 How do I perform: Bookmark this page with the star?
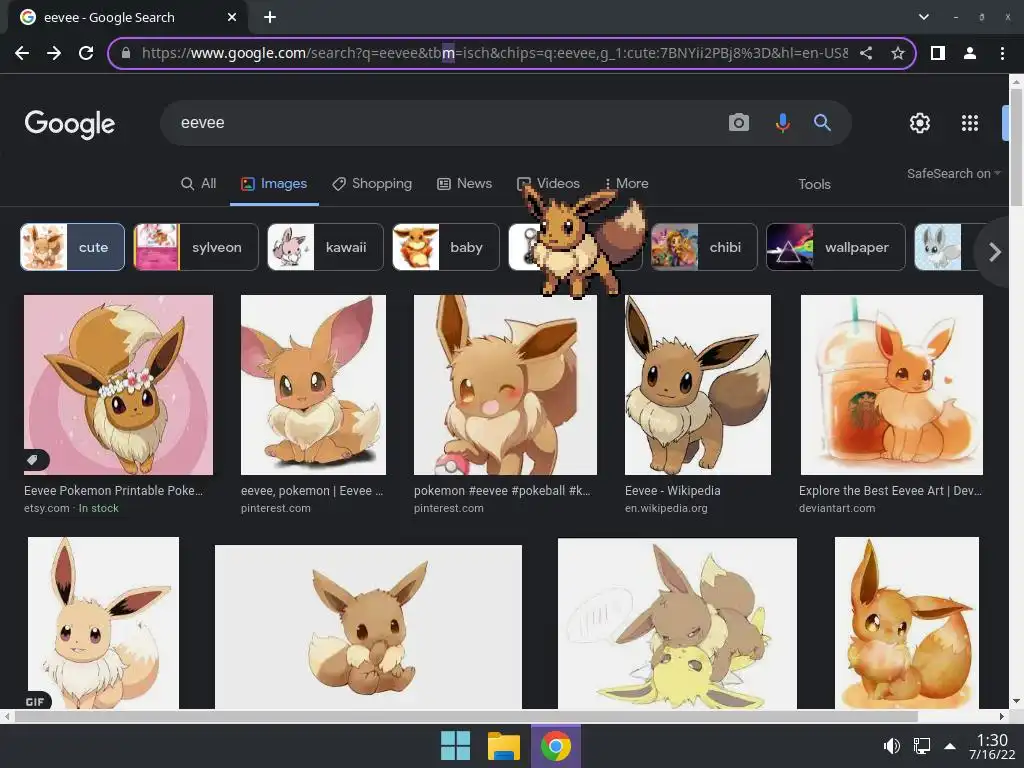(x=898, y=53)
